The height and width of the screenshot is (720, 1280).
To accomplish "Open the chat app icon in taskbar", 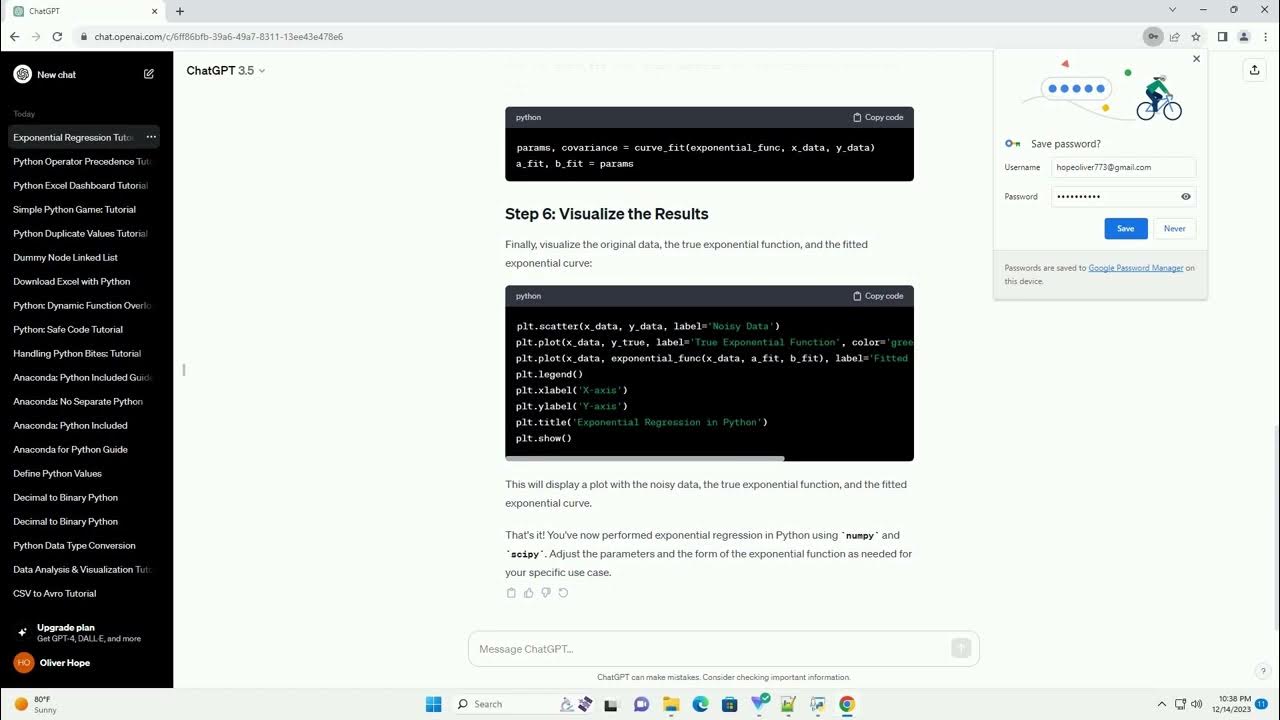I will pyautogui.click(x=642, y=704).
